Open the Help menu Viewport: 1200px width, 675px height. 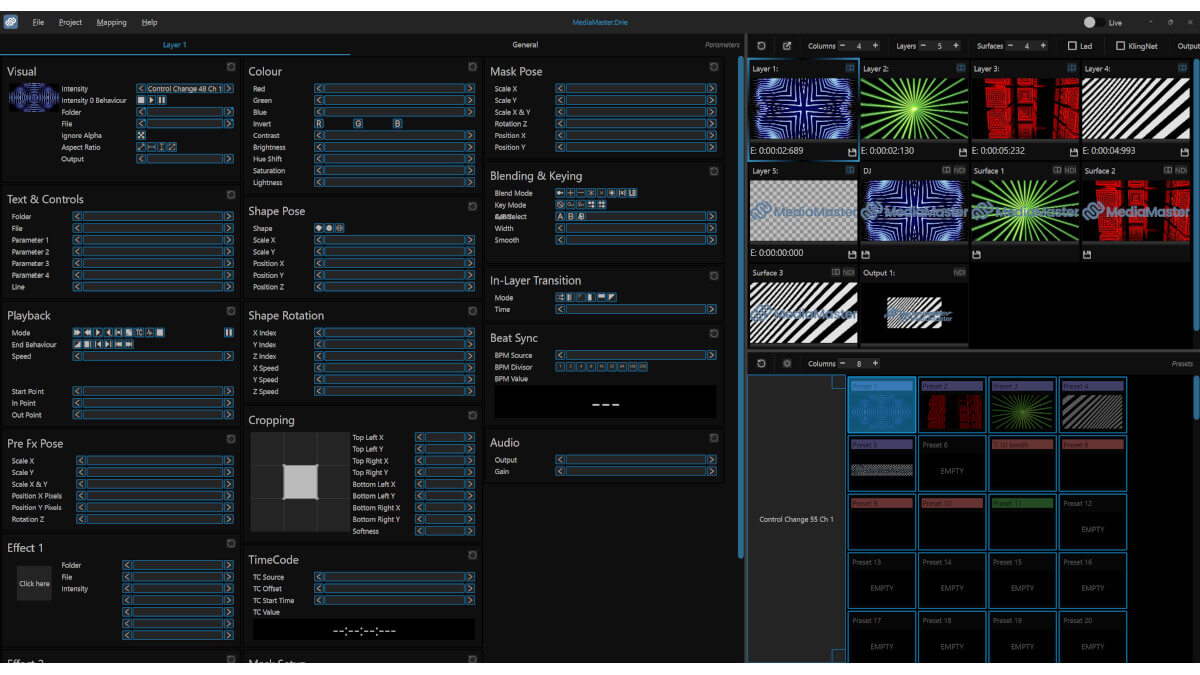click(x=149, y=22)
